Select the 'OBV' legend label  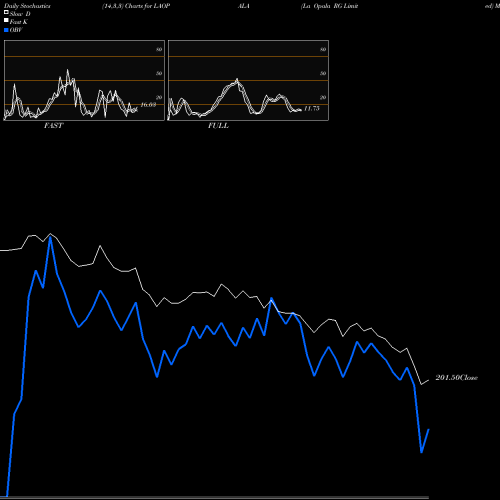(16, 30)
